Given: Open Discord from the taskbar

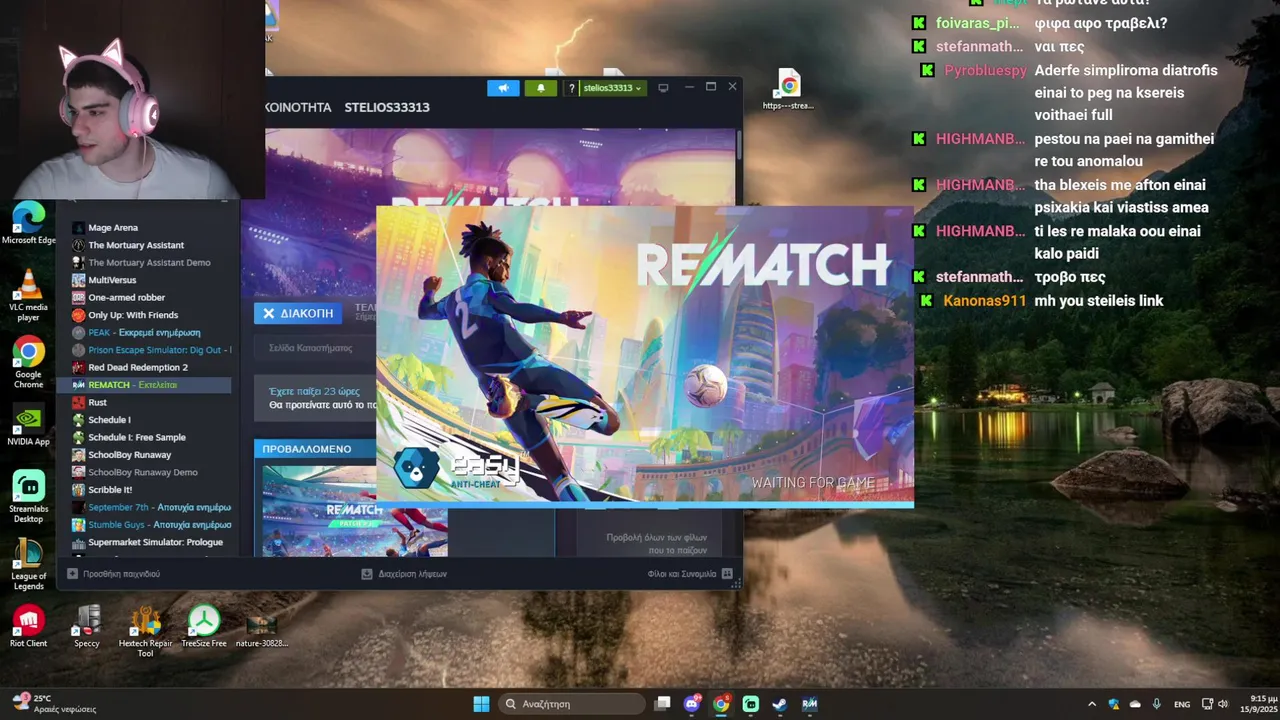Looking at the screenshot, I should [x=691, y=704].
